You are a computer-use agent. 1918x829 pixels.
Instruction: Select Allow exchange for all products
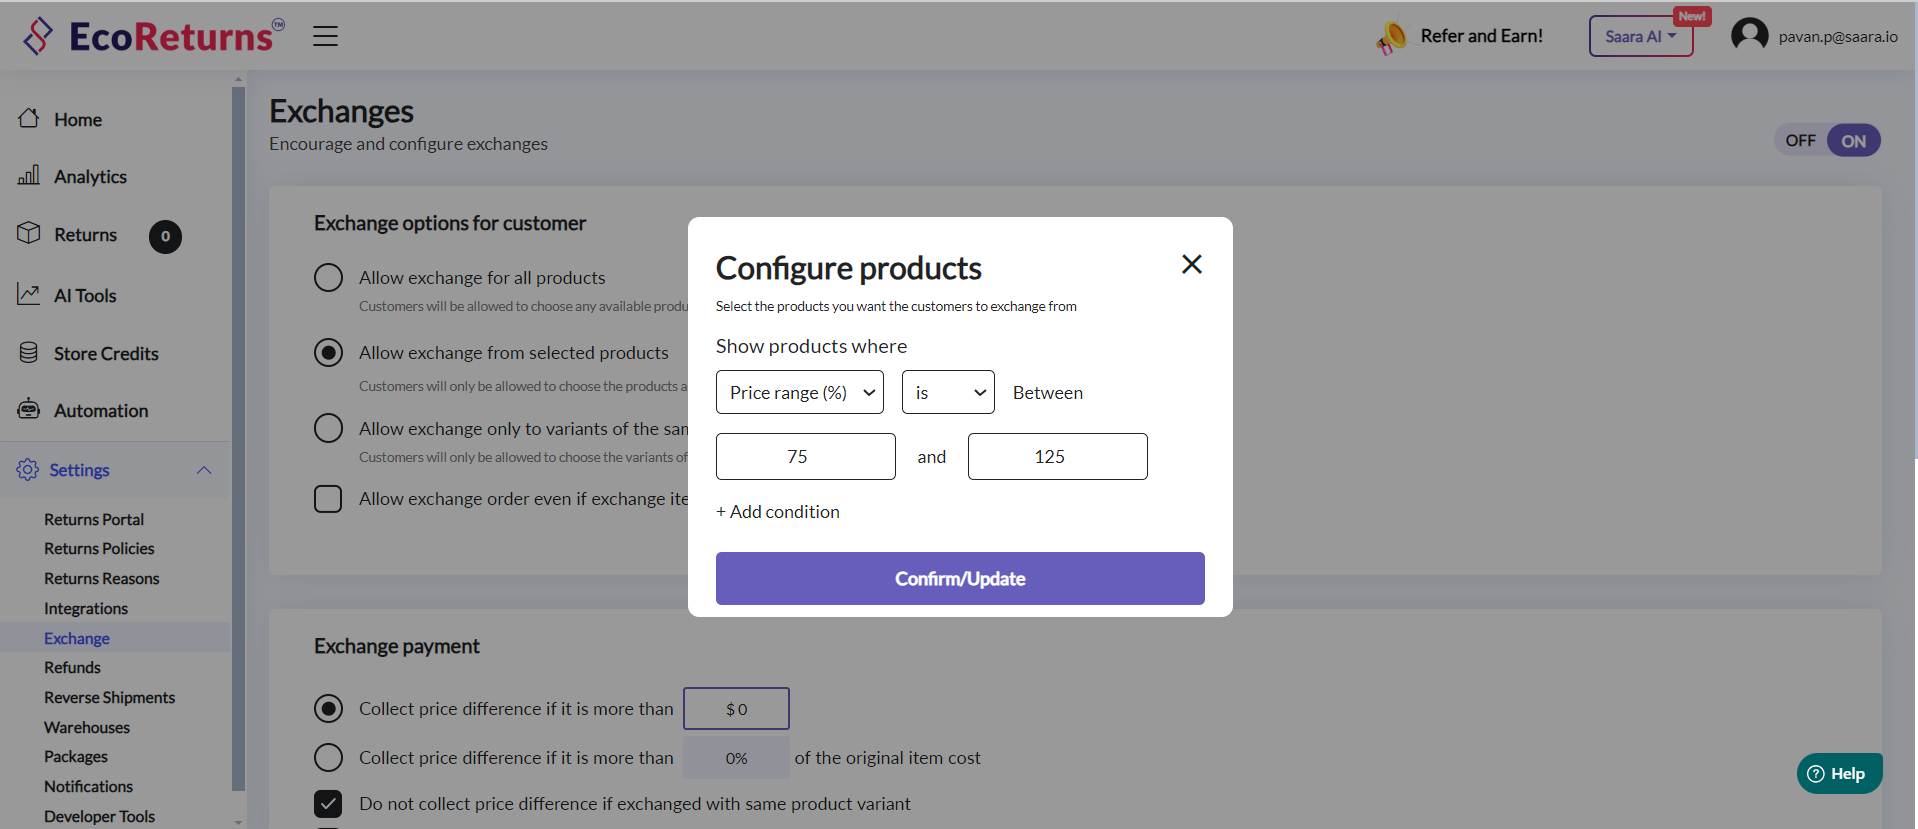tap(328, 277)
